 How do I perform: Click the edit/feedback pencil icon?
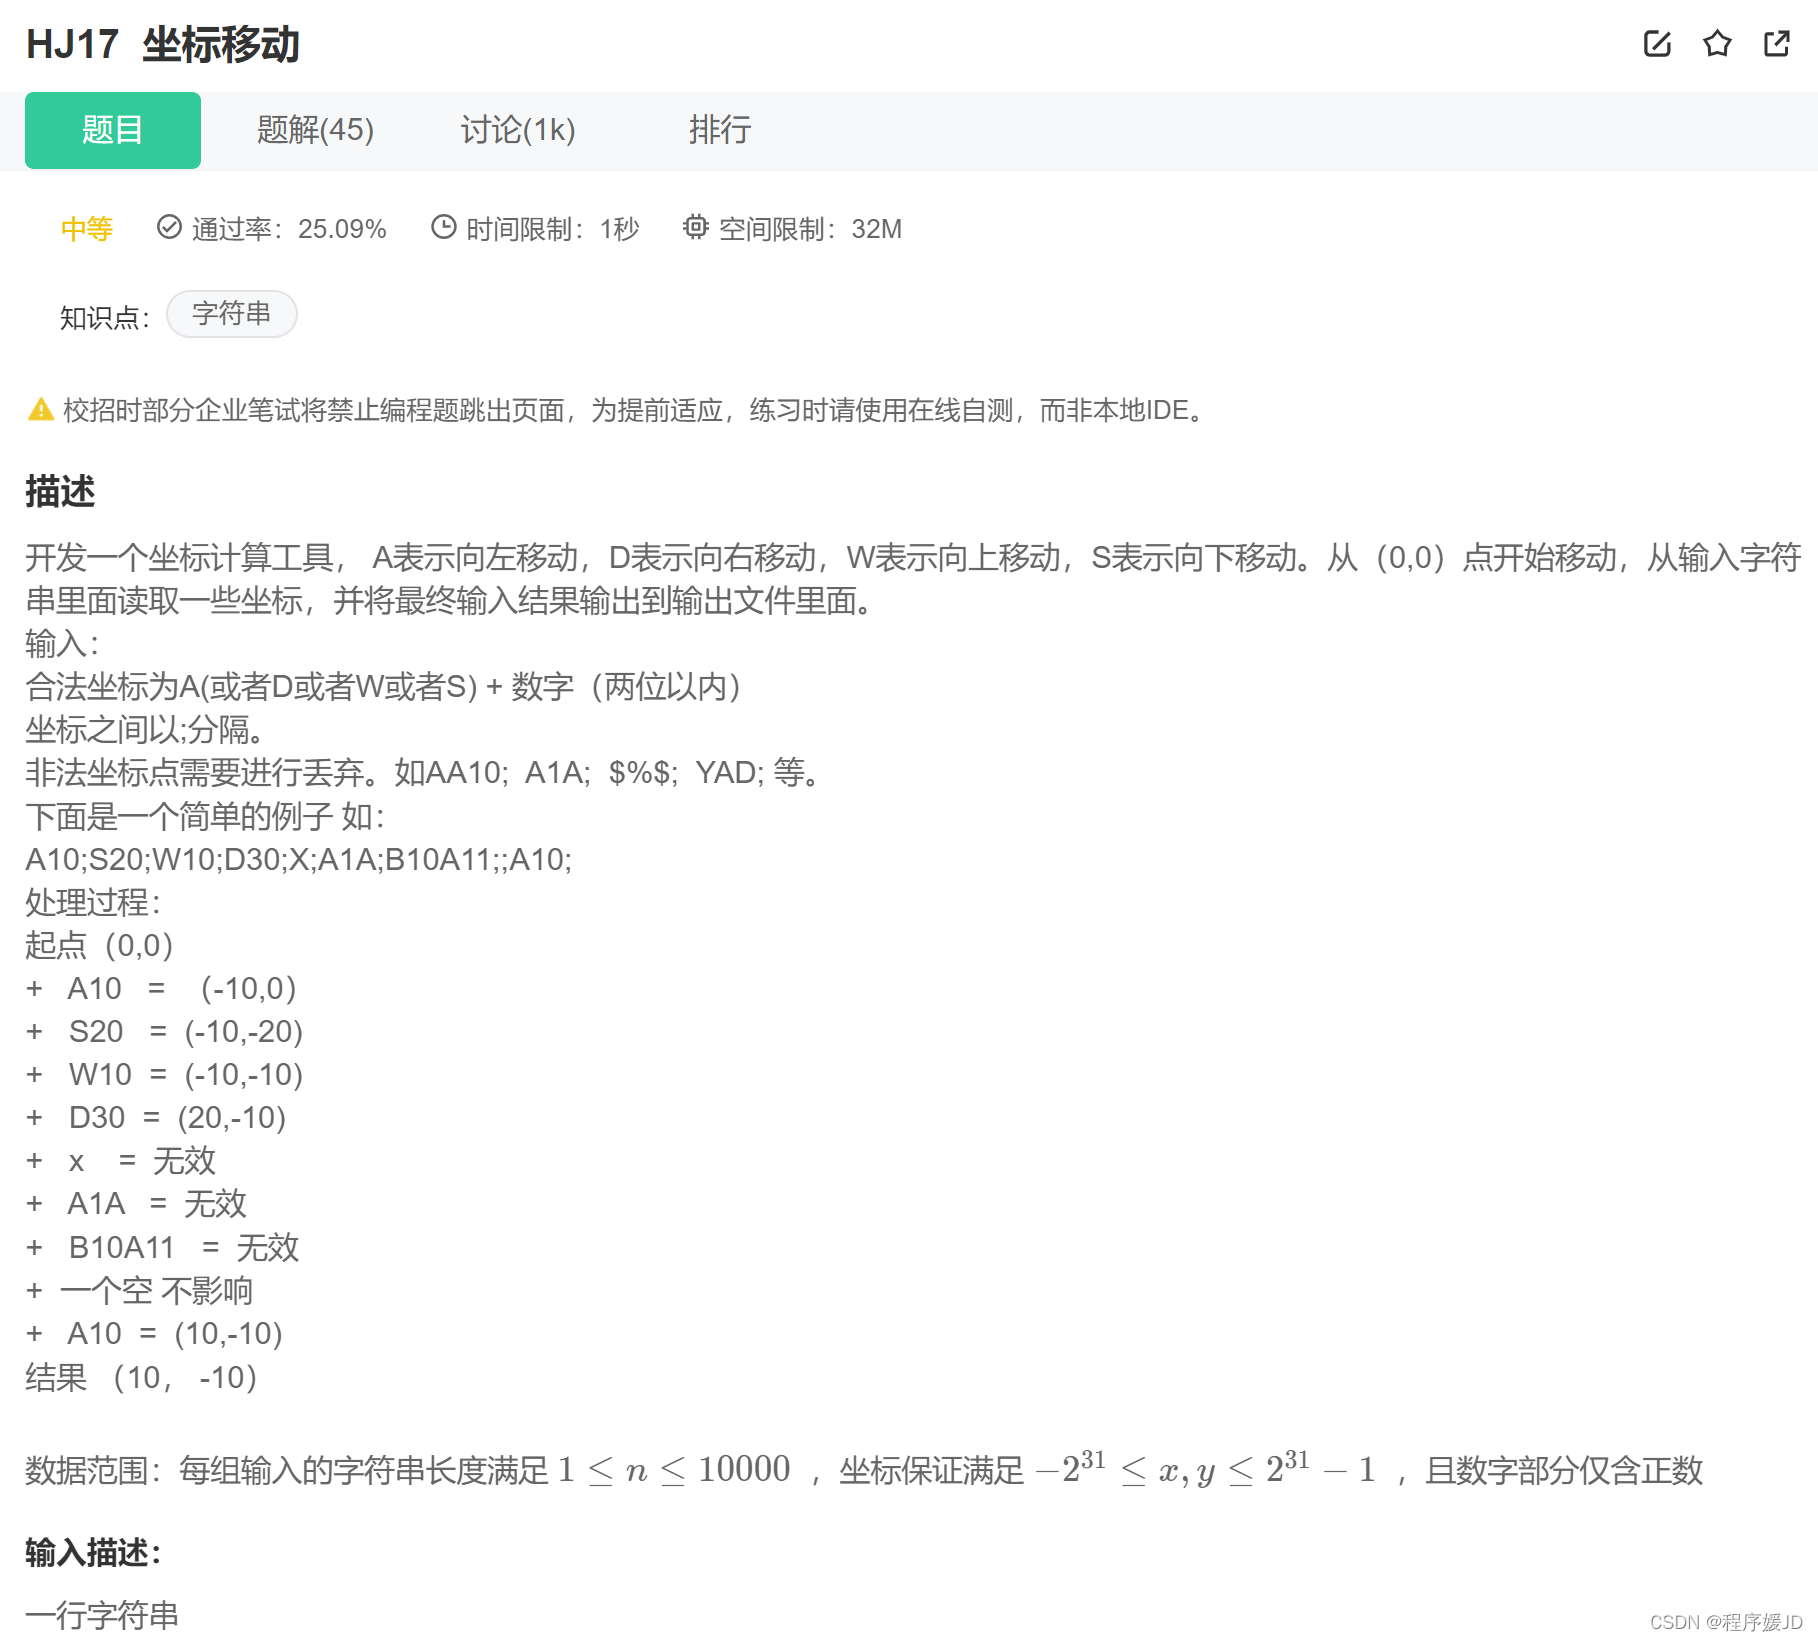pos(1657,44)
